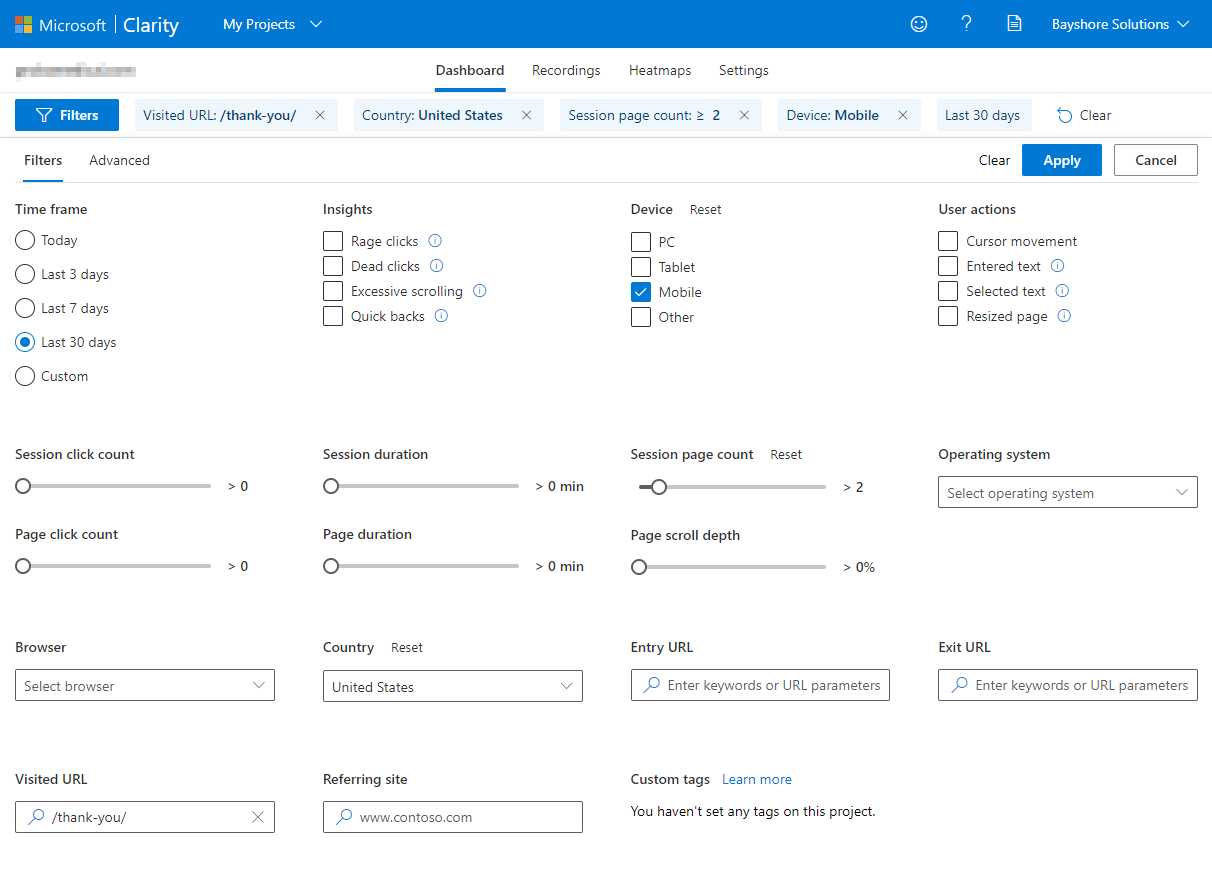The height and width of the screenshot is (875, 1212).
Task: Enable the Dead clicks checkbox
Action: pyautogui.click(x=333, y=266)
